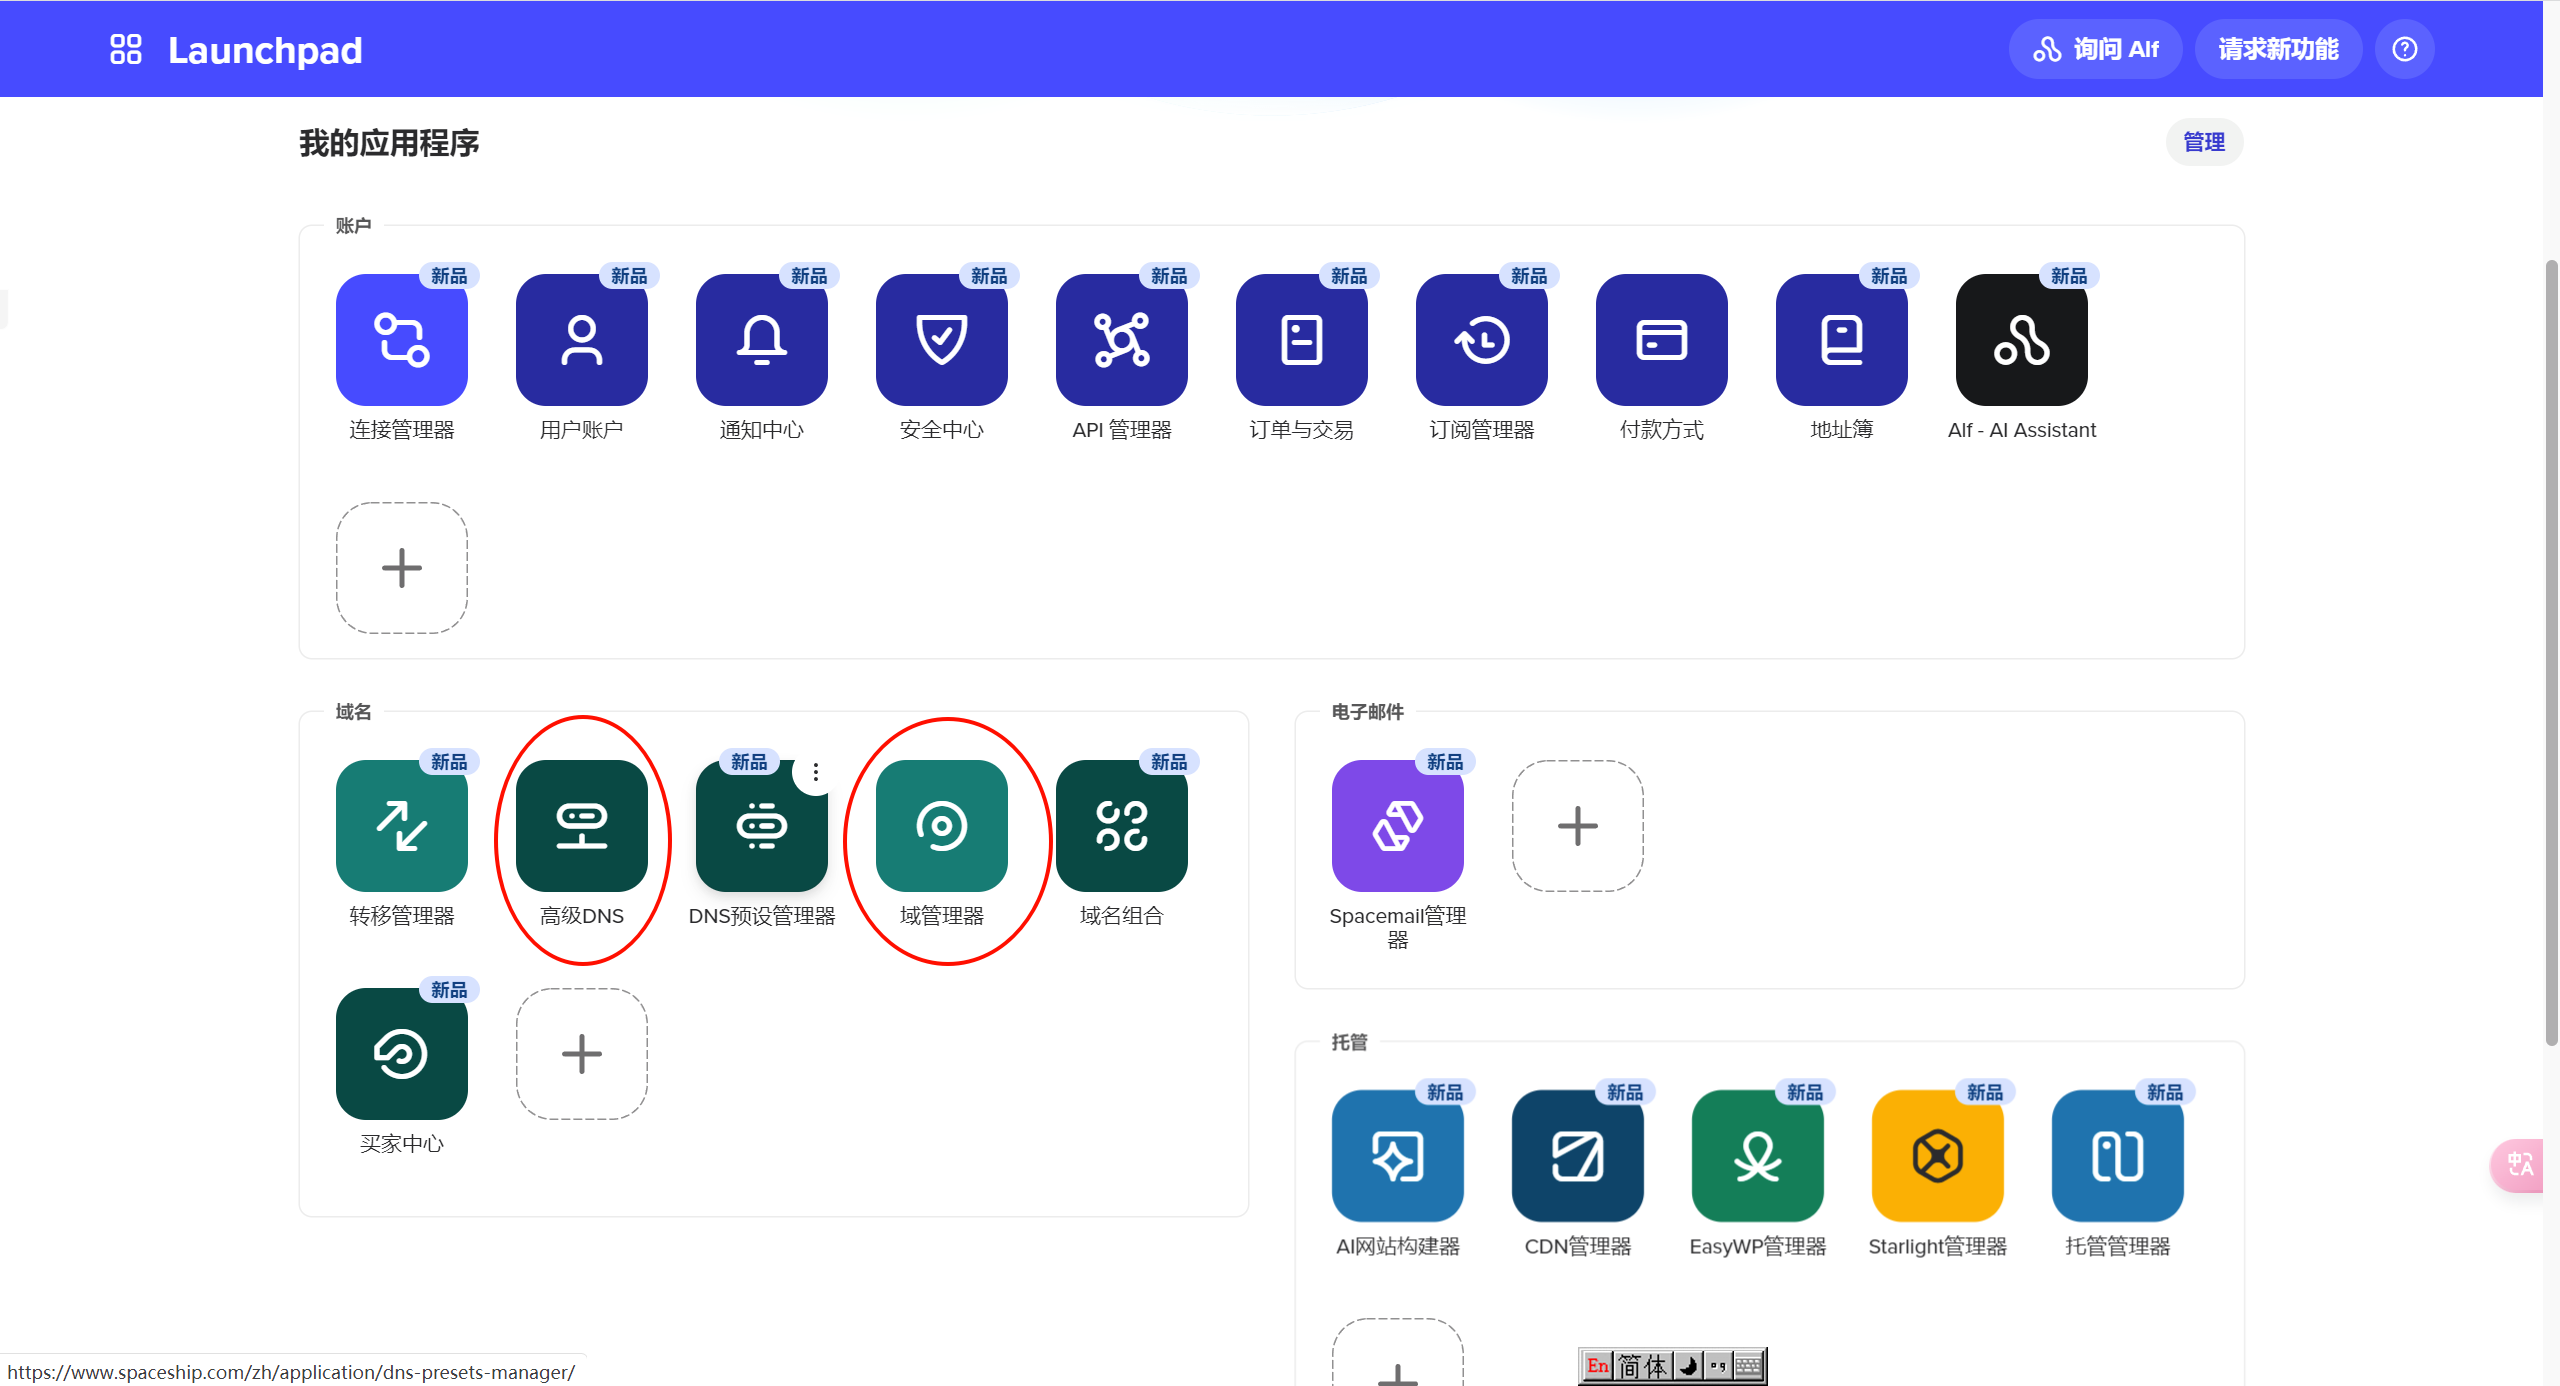Open the 域管理器 app icon
2560x1386 pixels.
941,826
